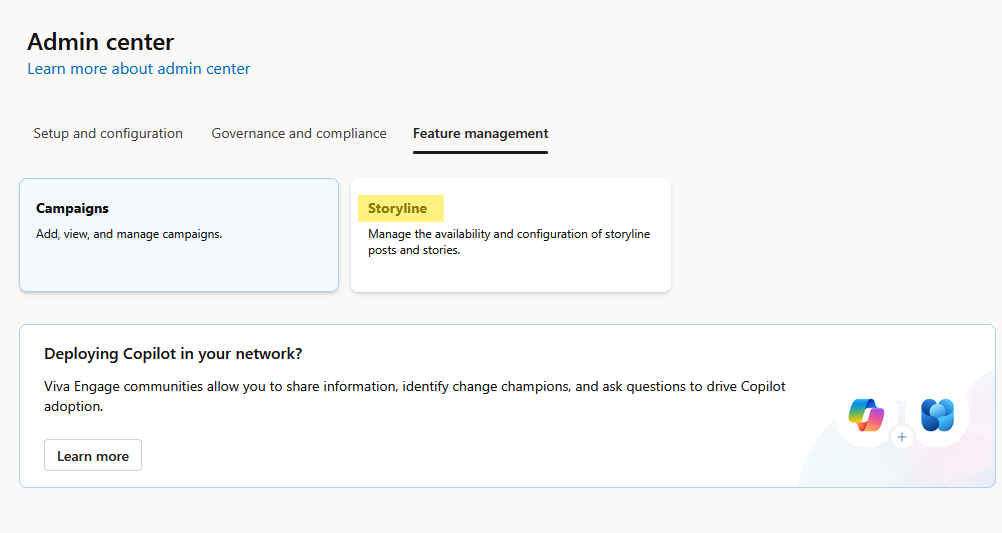
Task: Select the Feature management tab
Action: (481, 134)
